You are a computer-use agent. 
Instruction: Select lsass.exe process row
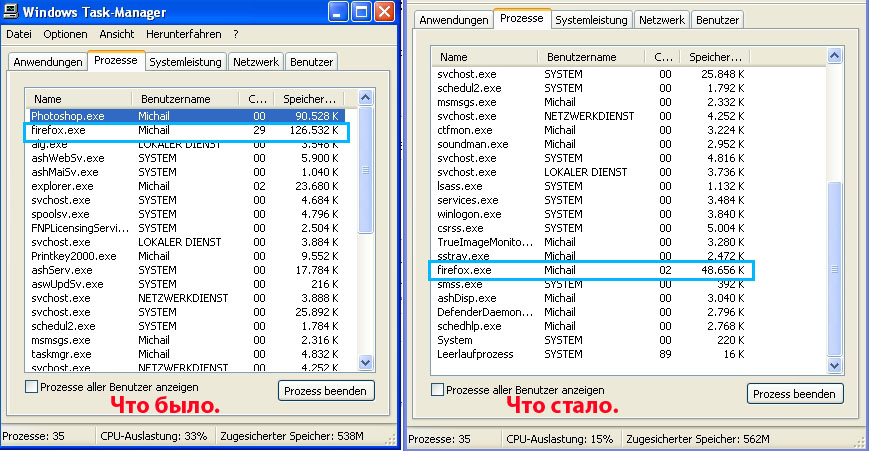[591, 186]
